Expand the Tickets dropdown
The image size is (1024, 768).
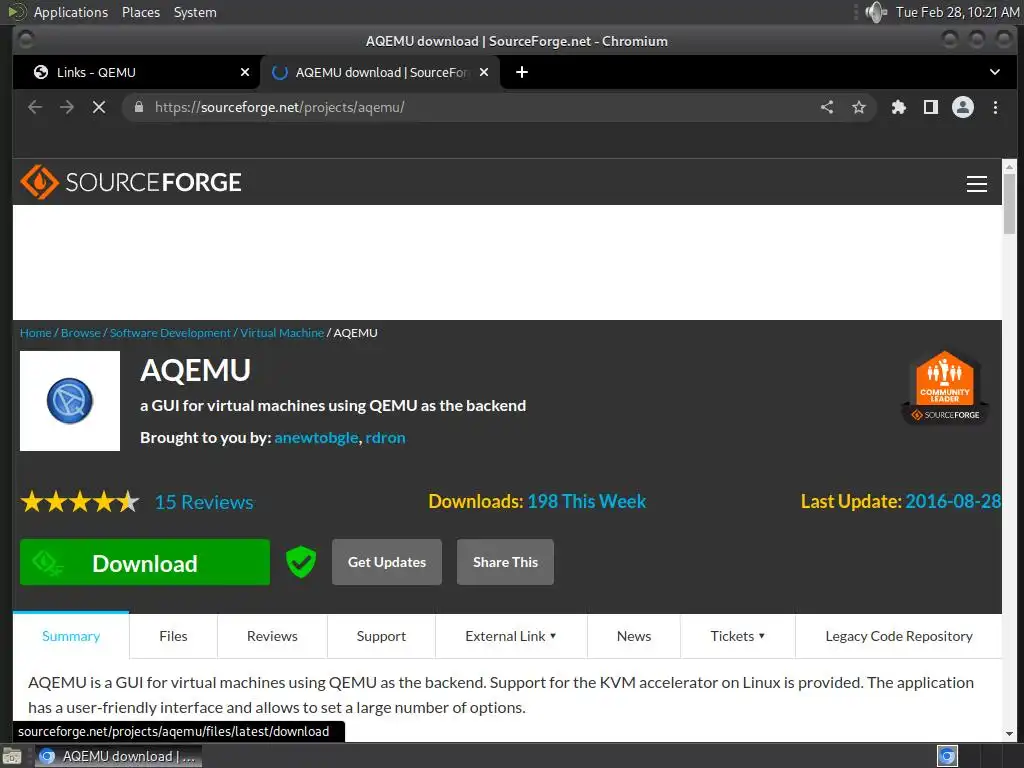(737, 636)
